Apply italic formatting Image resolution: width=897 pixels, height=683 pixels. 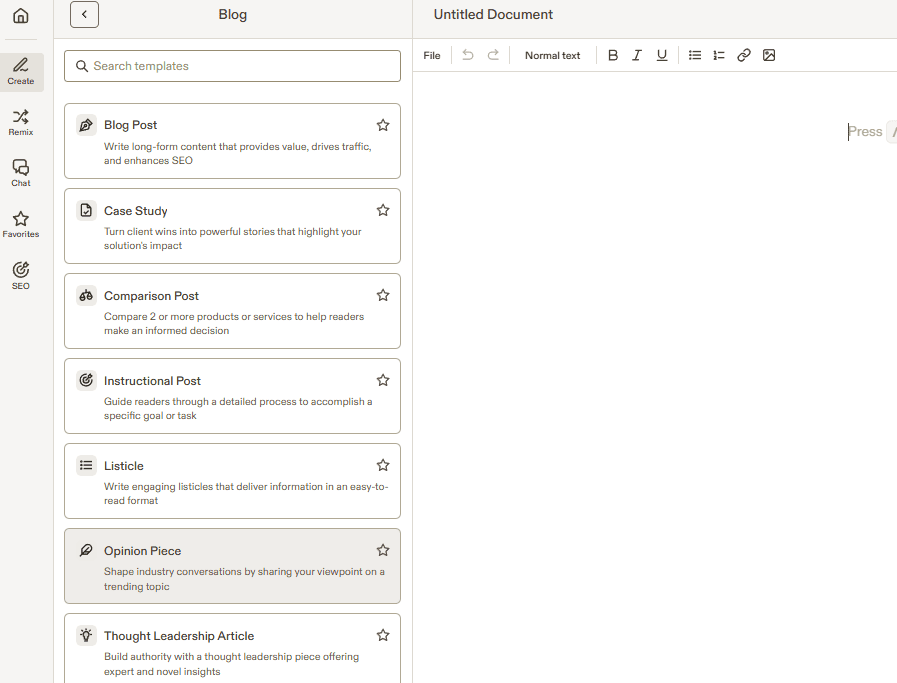coord(637,56)
